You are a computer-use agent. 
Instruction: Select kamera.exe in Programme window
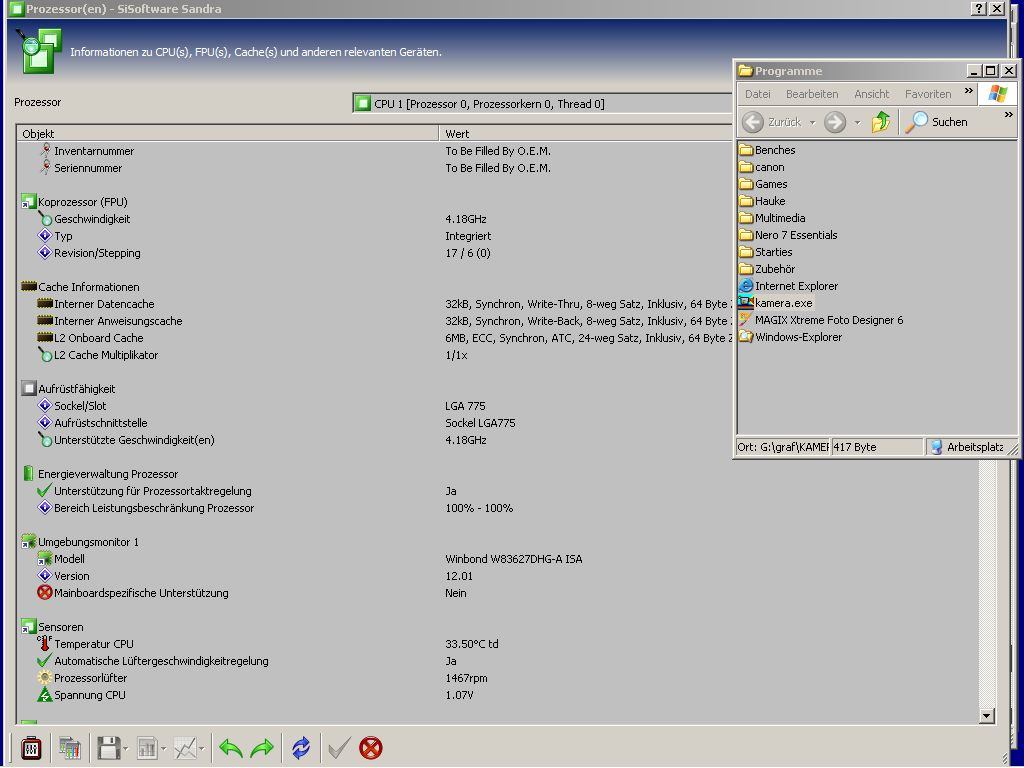(x=776, y=302)
